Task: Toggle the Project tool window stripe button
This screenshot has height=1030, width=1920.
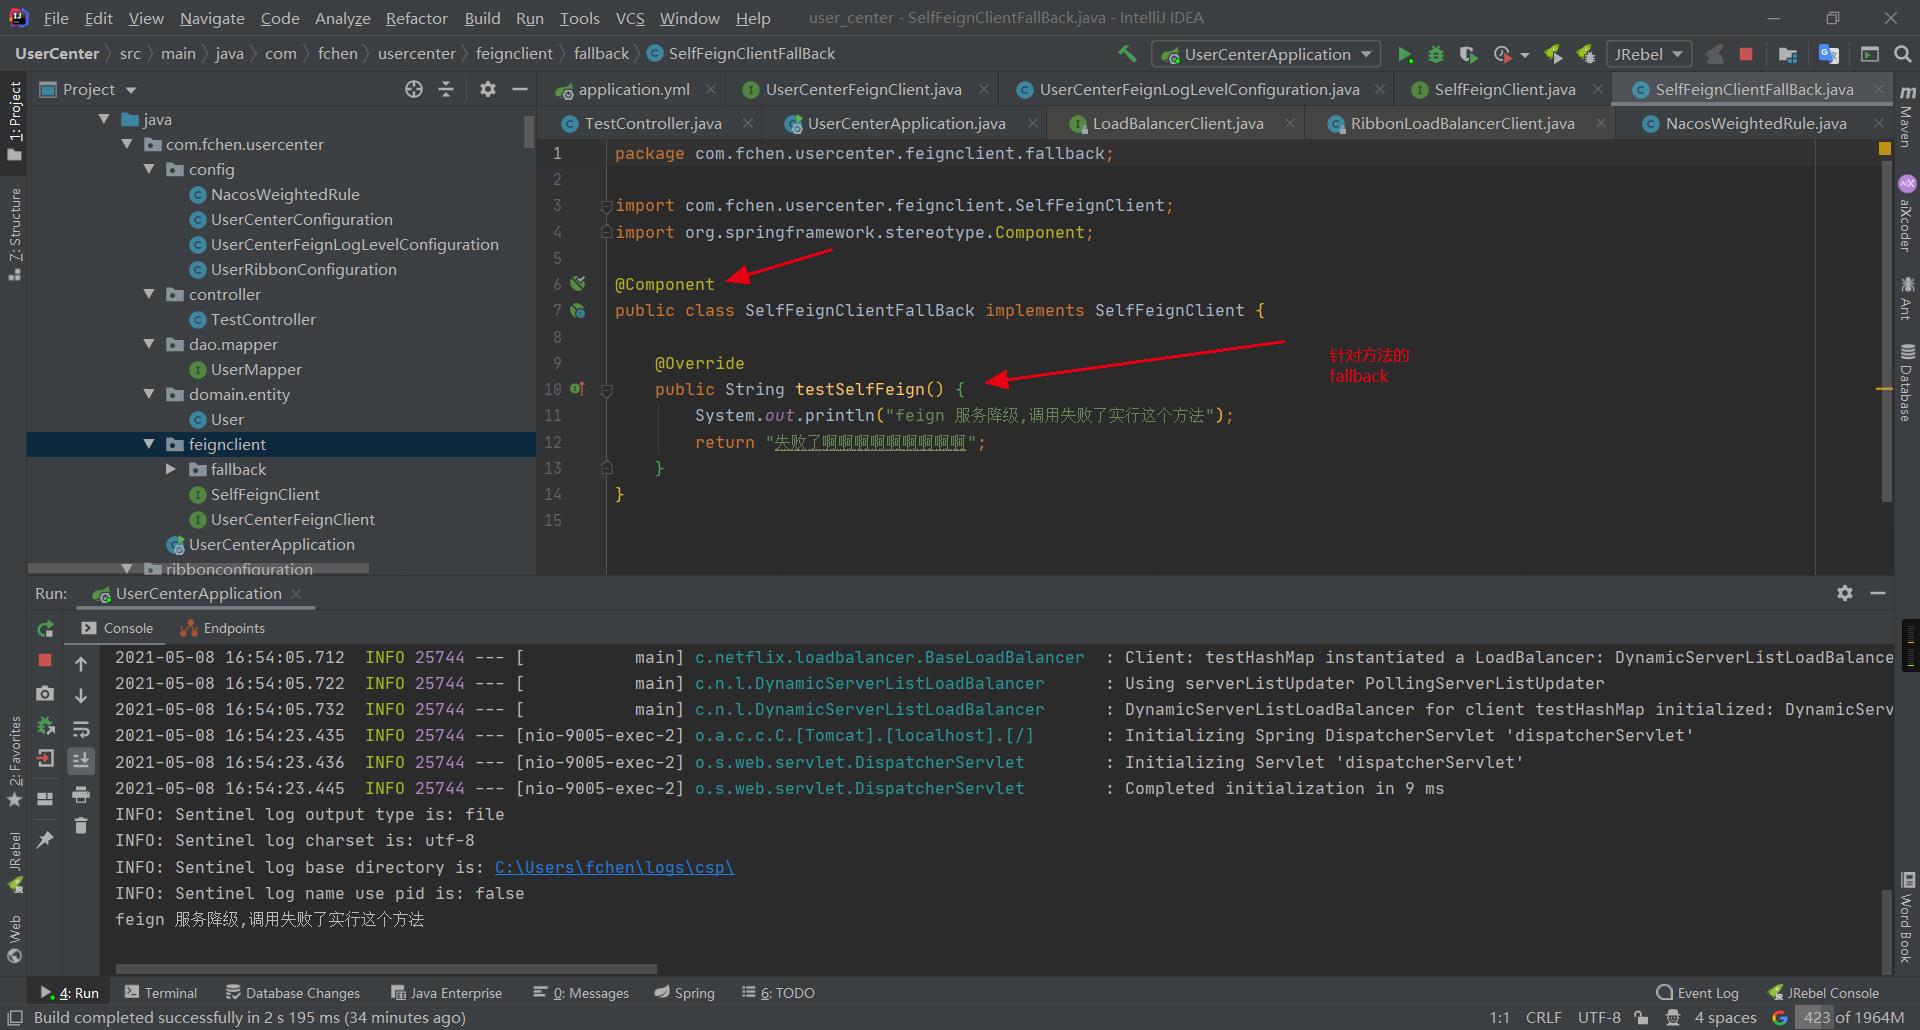Action: tap(14, 121)
